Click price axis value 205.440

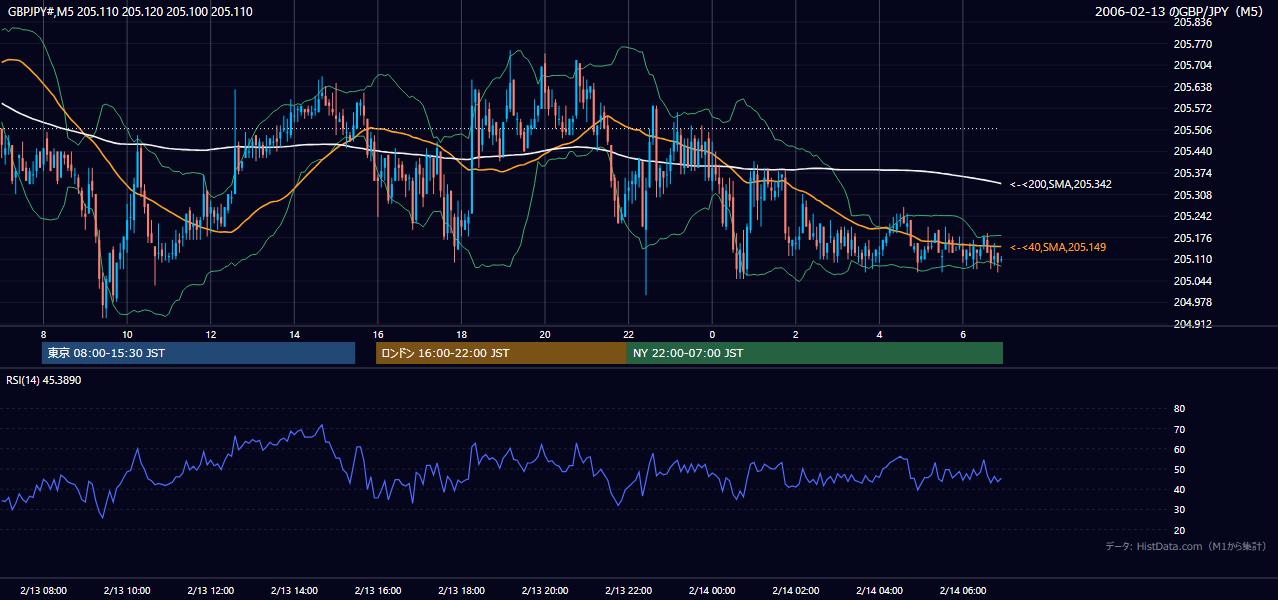pyautogui.click(x=1192, y=151)
